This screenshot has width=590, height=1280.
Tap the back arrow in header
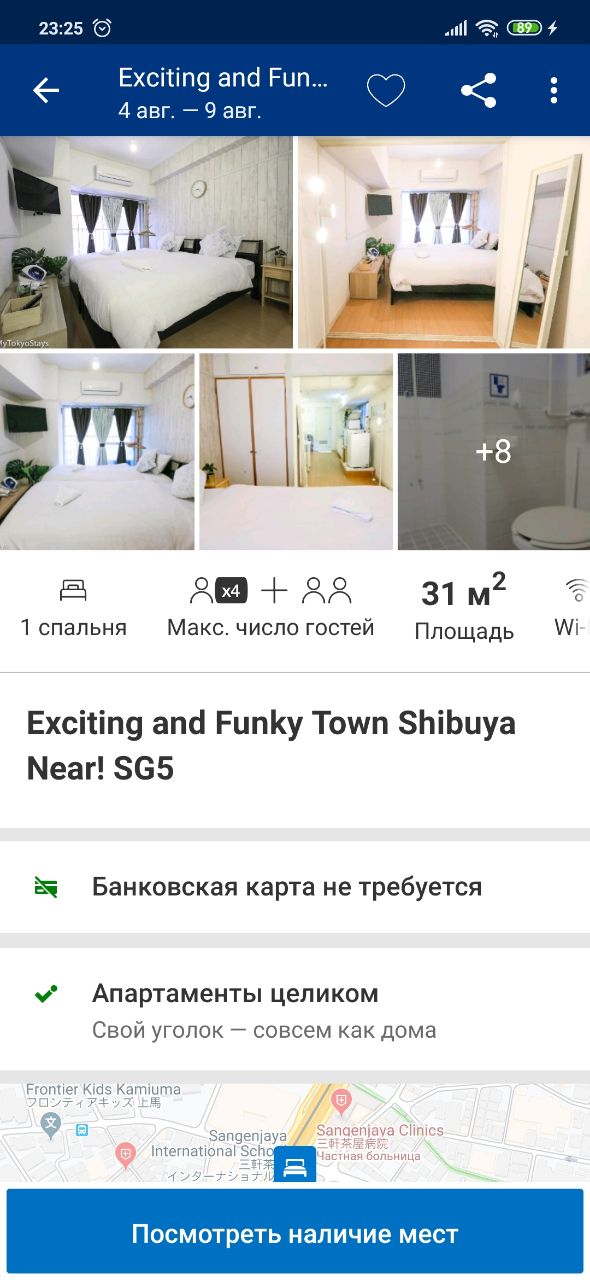tap(46, 91)
